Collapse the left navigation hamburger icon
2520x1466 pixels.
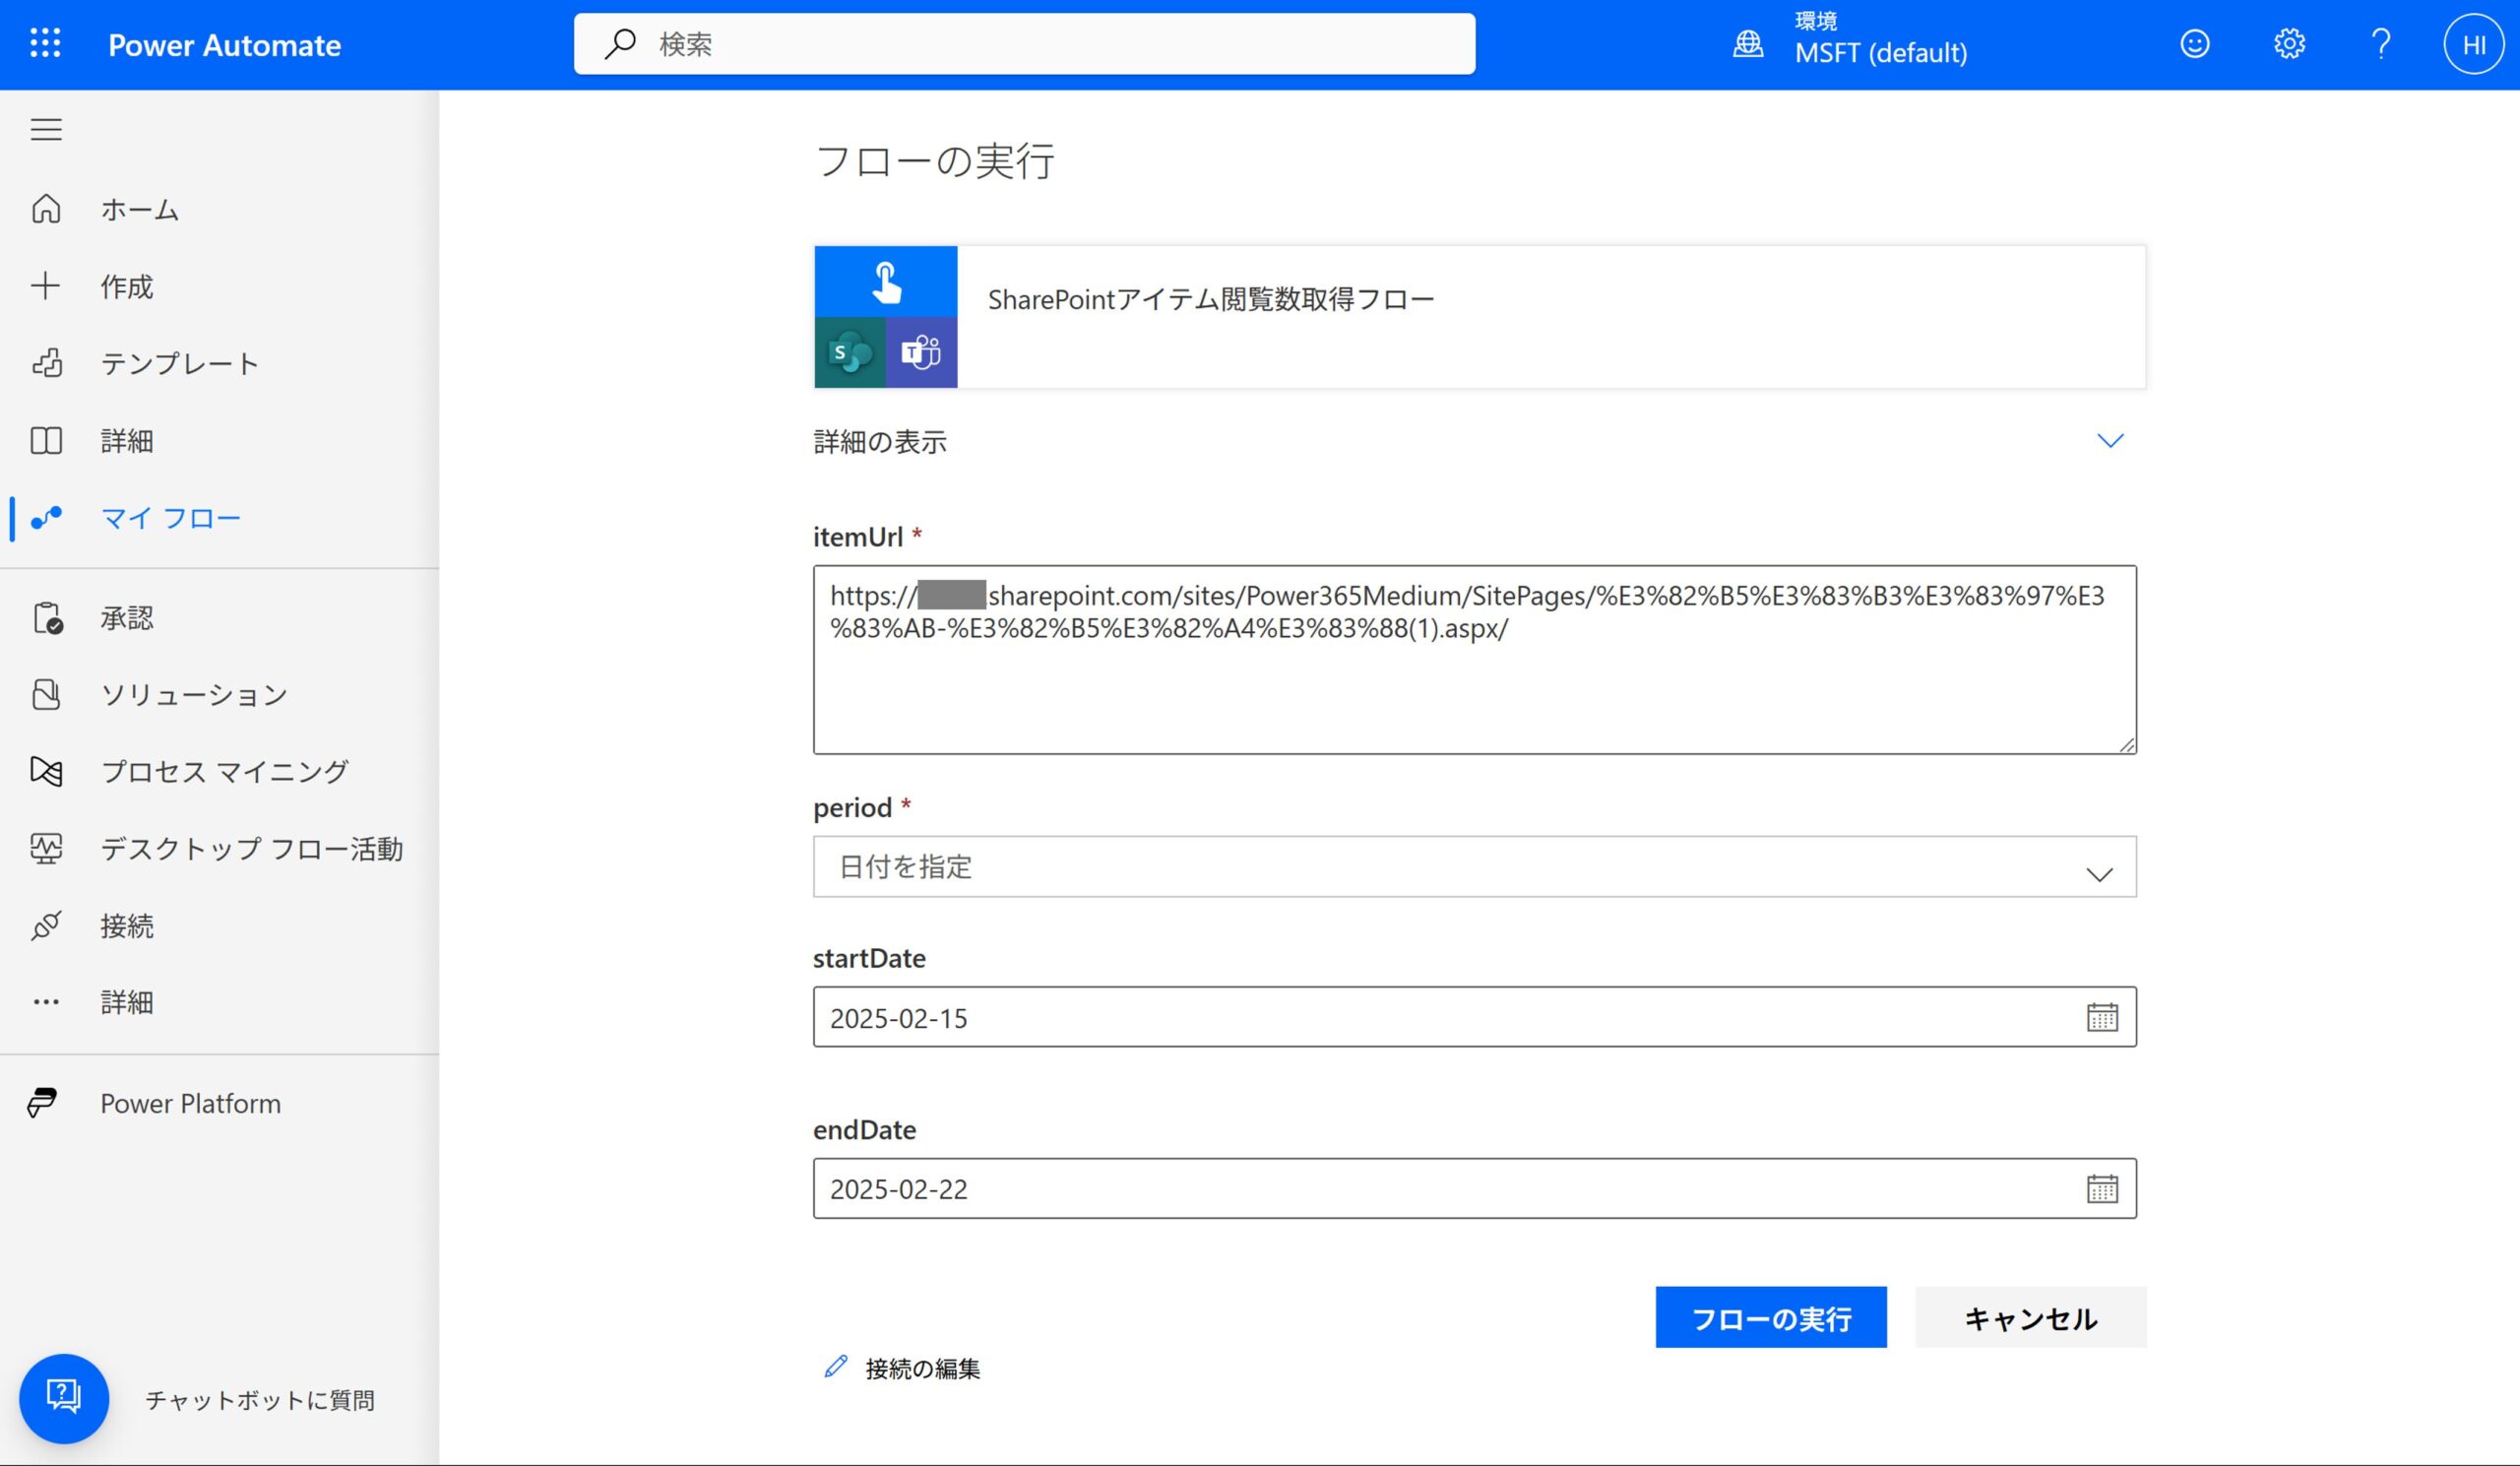46,129
